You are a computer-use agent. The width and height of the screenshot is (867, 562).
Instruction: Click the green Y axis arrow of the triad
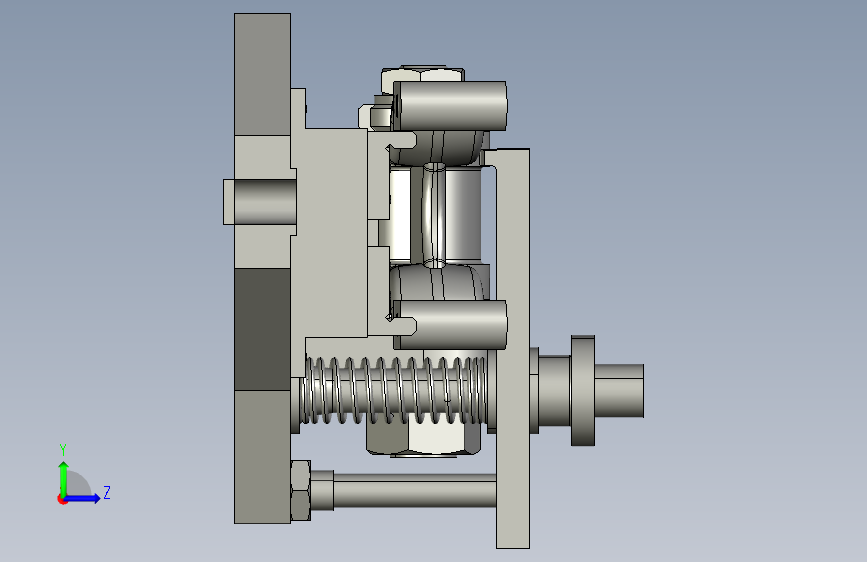[x=64, y=478]
